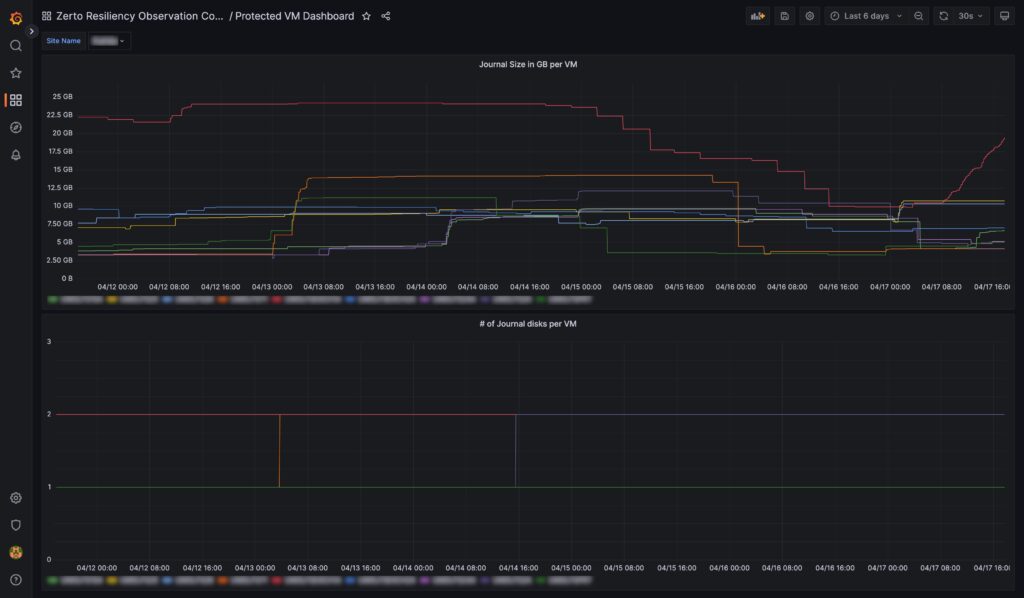Image resolution: width=1024 pixels, height=598 pixels.
Task: Refresh the dashboard with circular arrows icon
Action: tap(944, 16)
